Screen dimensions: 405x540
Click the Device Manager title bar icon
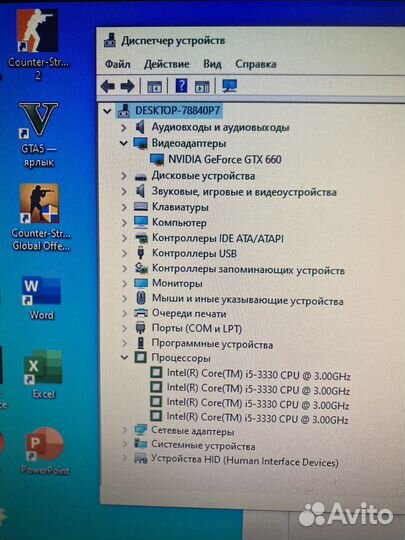coord(110,40)
